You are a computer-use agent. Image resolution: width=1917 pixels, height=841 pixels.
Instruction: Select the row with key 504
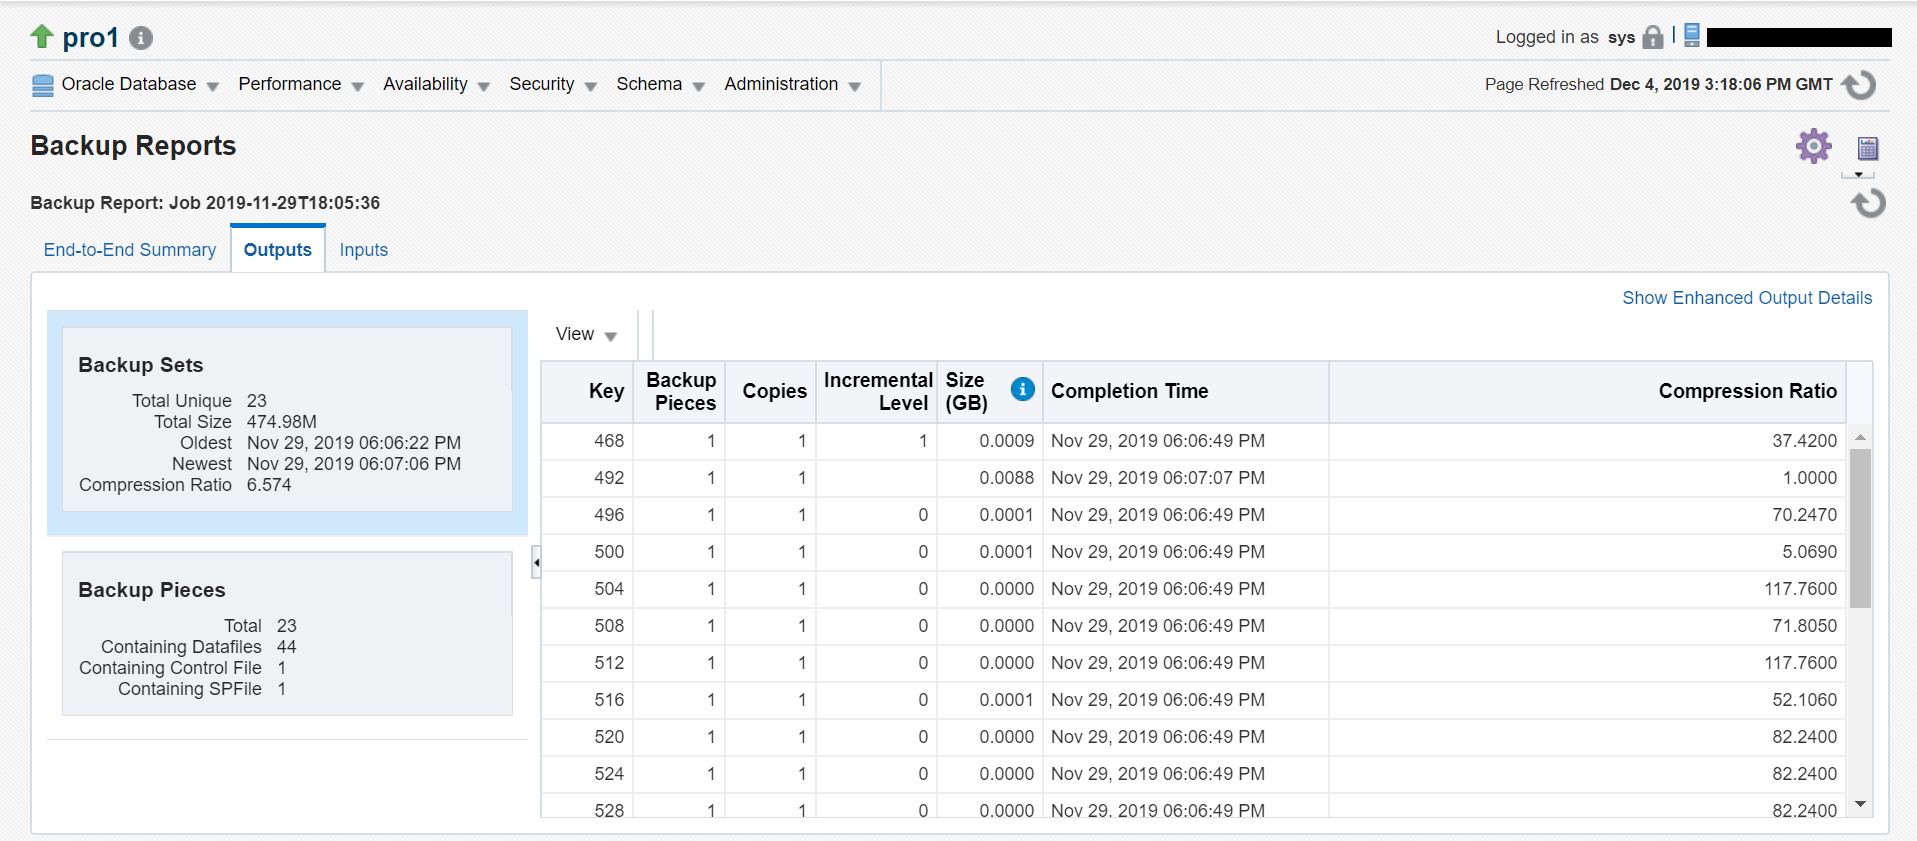click(x=1193, y=589)
